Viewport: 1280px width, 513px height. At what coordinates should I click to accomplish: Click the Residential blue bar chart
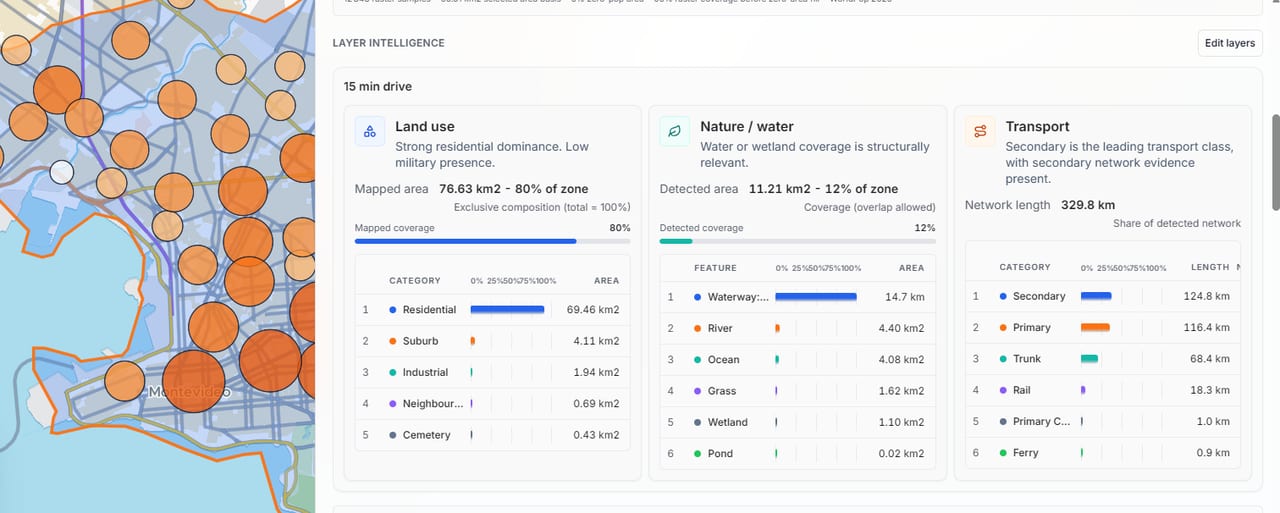pyautogui.click(x=507, y=310)
